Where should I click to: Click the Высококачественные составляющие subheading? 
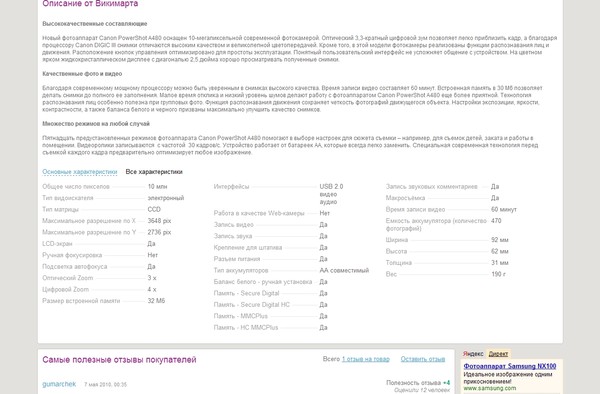95,24
